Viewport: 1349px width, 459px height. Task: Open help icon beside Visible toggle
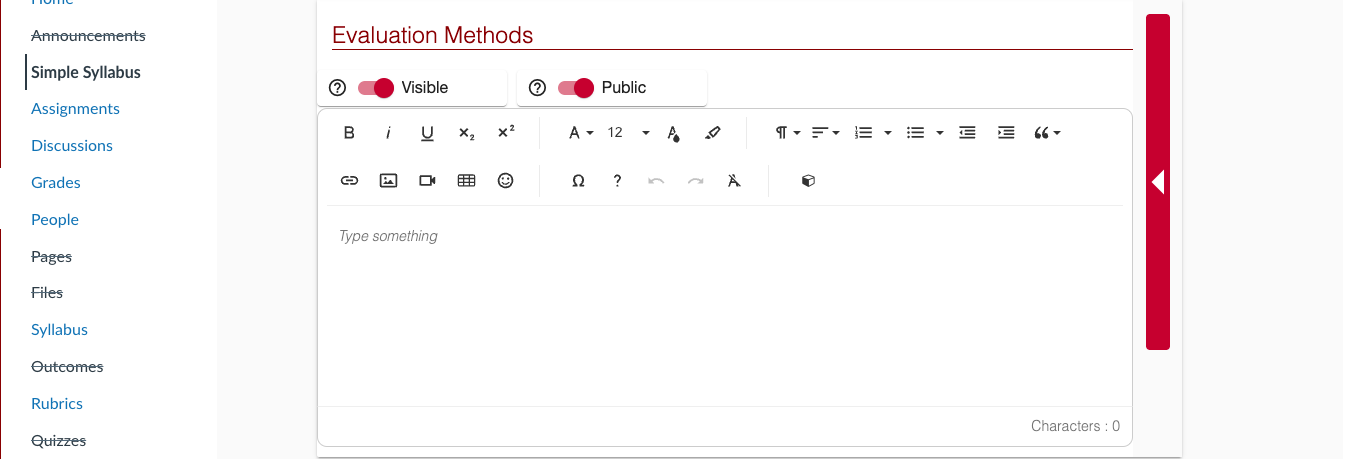(x=337, y=88)
